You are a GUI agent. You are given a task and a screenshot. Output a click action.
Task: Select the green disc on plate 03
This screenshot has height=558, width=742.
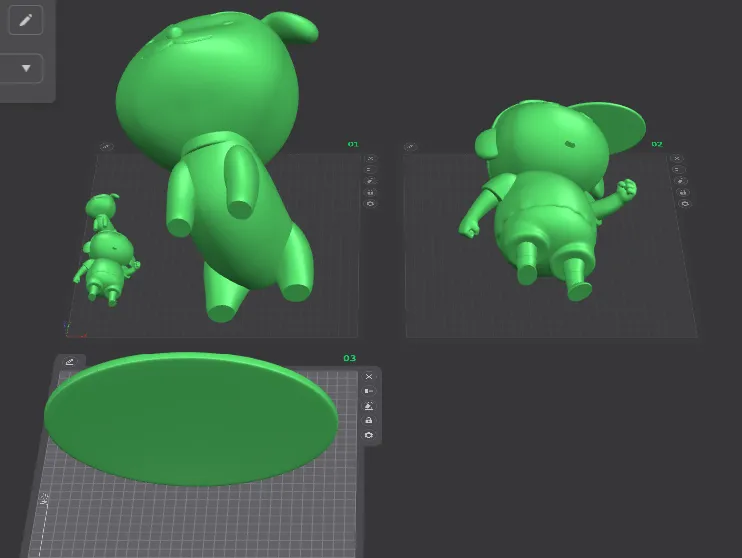(x=191, y=419)
